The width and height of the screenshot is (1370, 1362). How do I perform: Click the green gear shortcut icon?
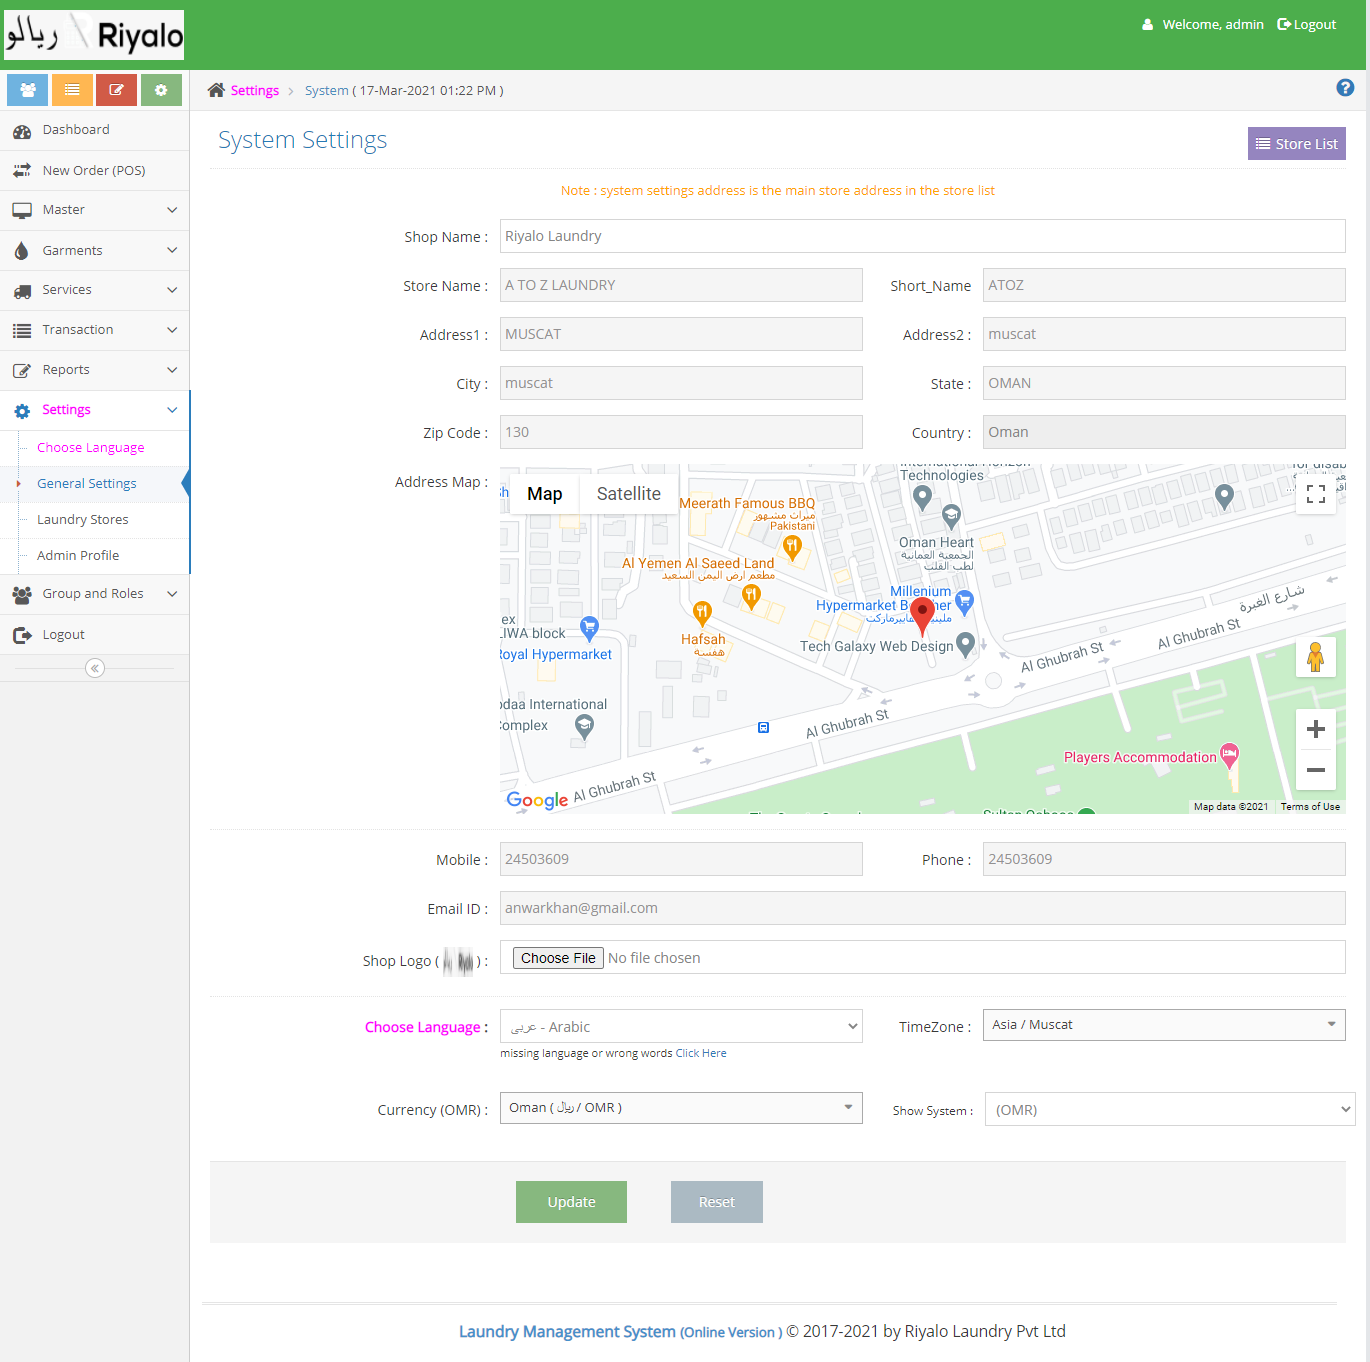(x=161, y=90)
